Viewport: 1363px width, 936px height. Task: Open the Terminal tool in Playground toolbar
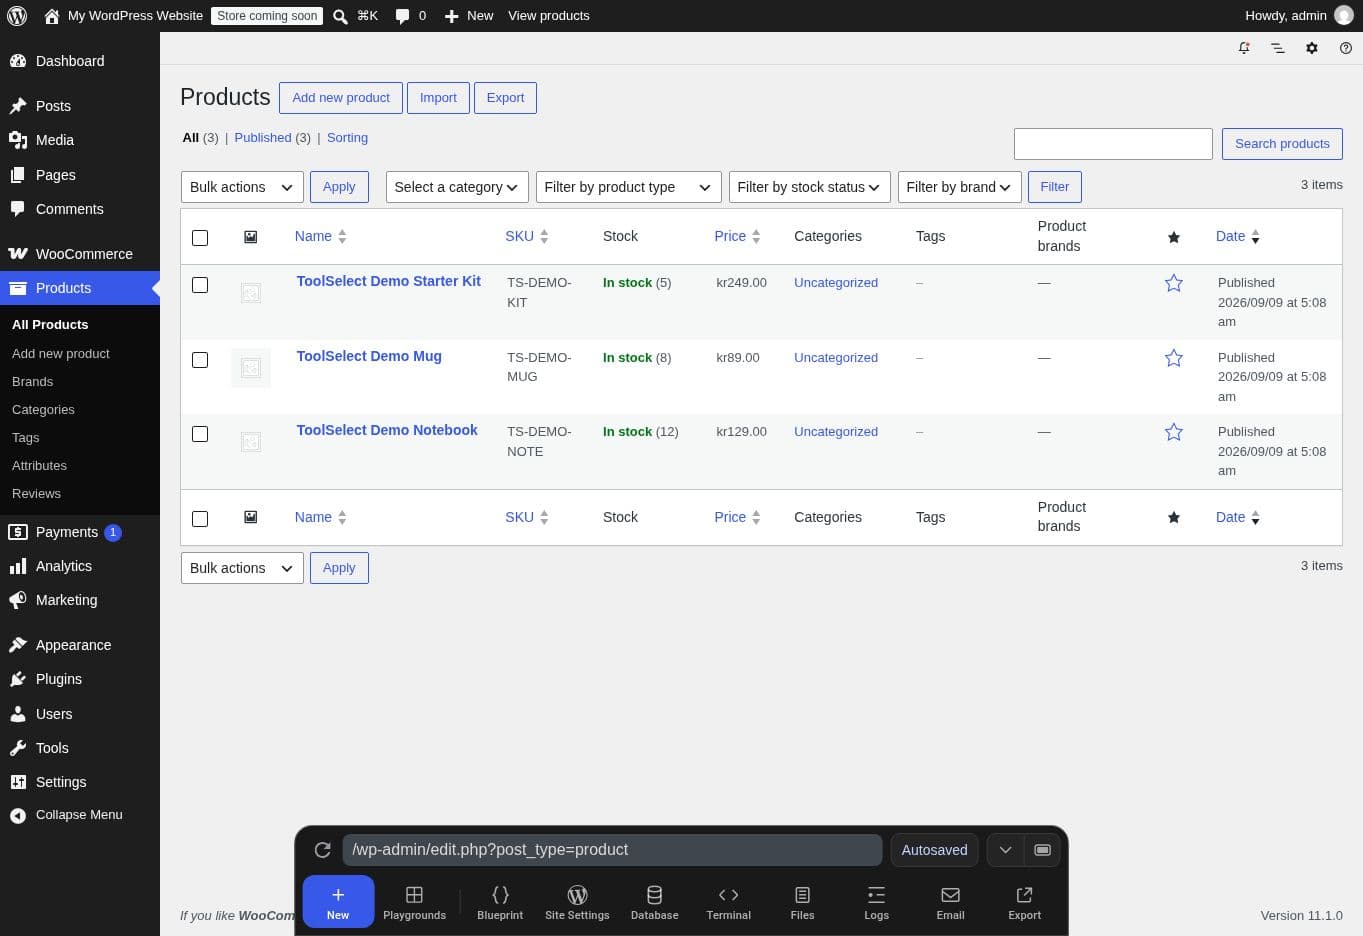728,903
